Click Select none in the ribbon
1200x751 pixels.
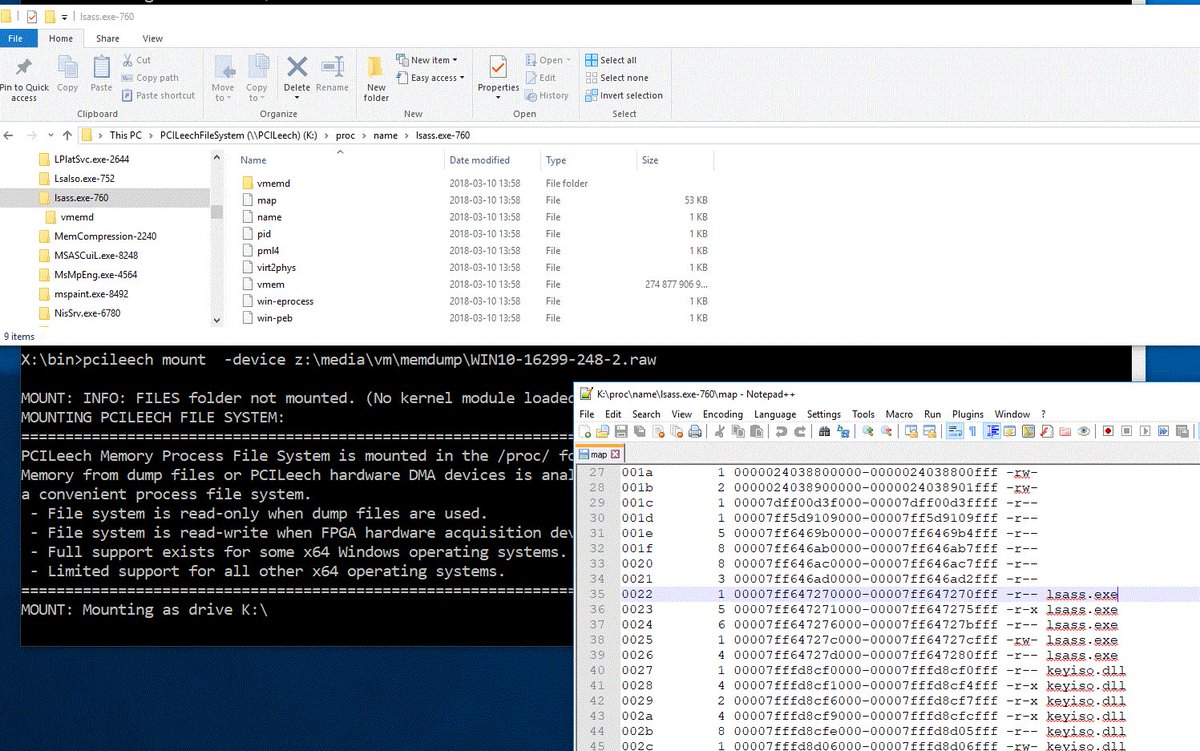pos(616,78)
